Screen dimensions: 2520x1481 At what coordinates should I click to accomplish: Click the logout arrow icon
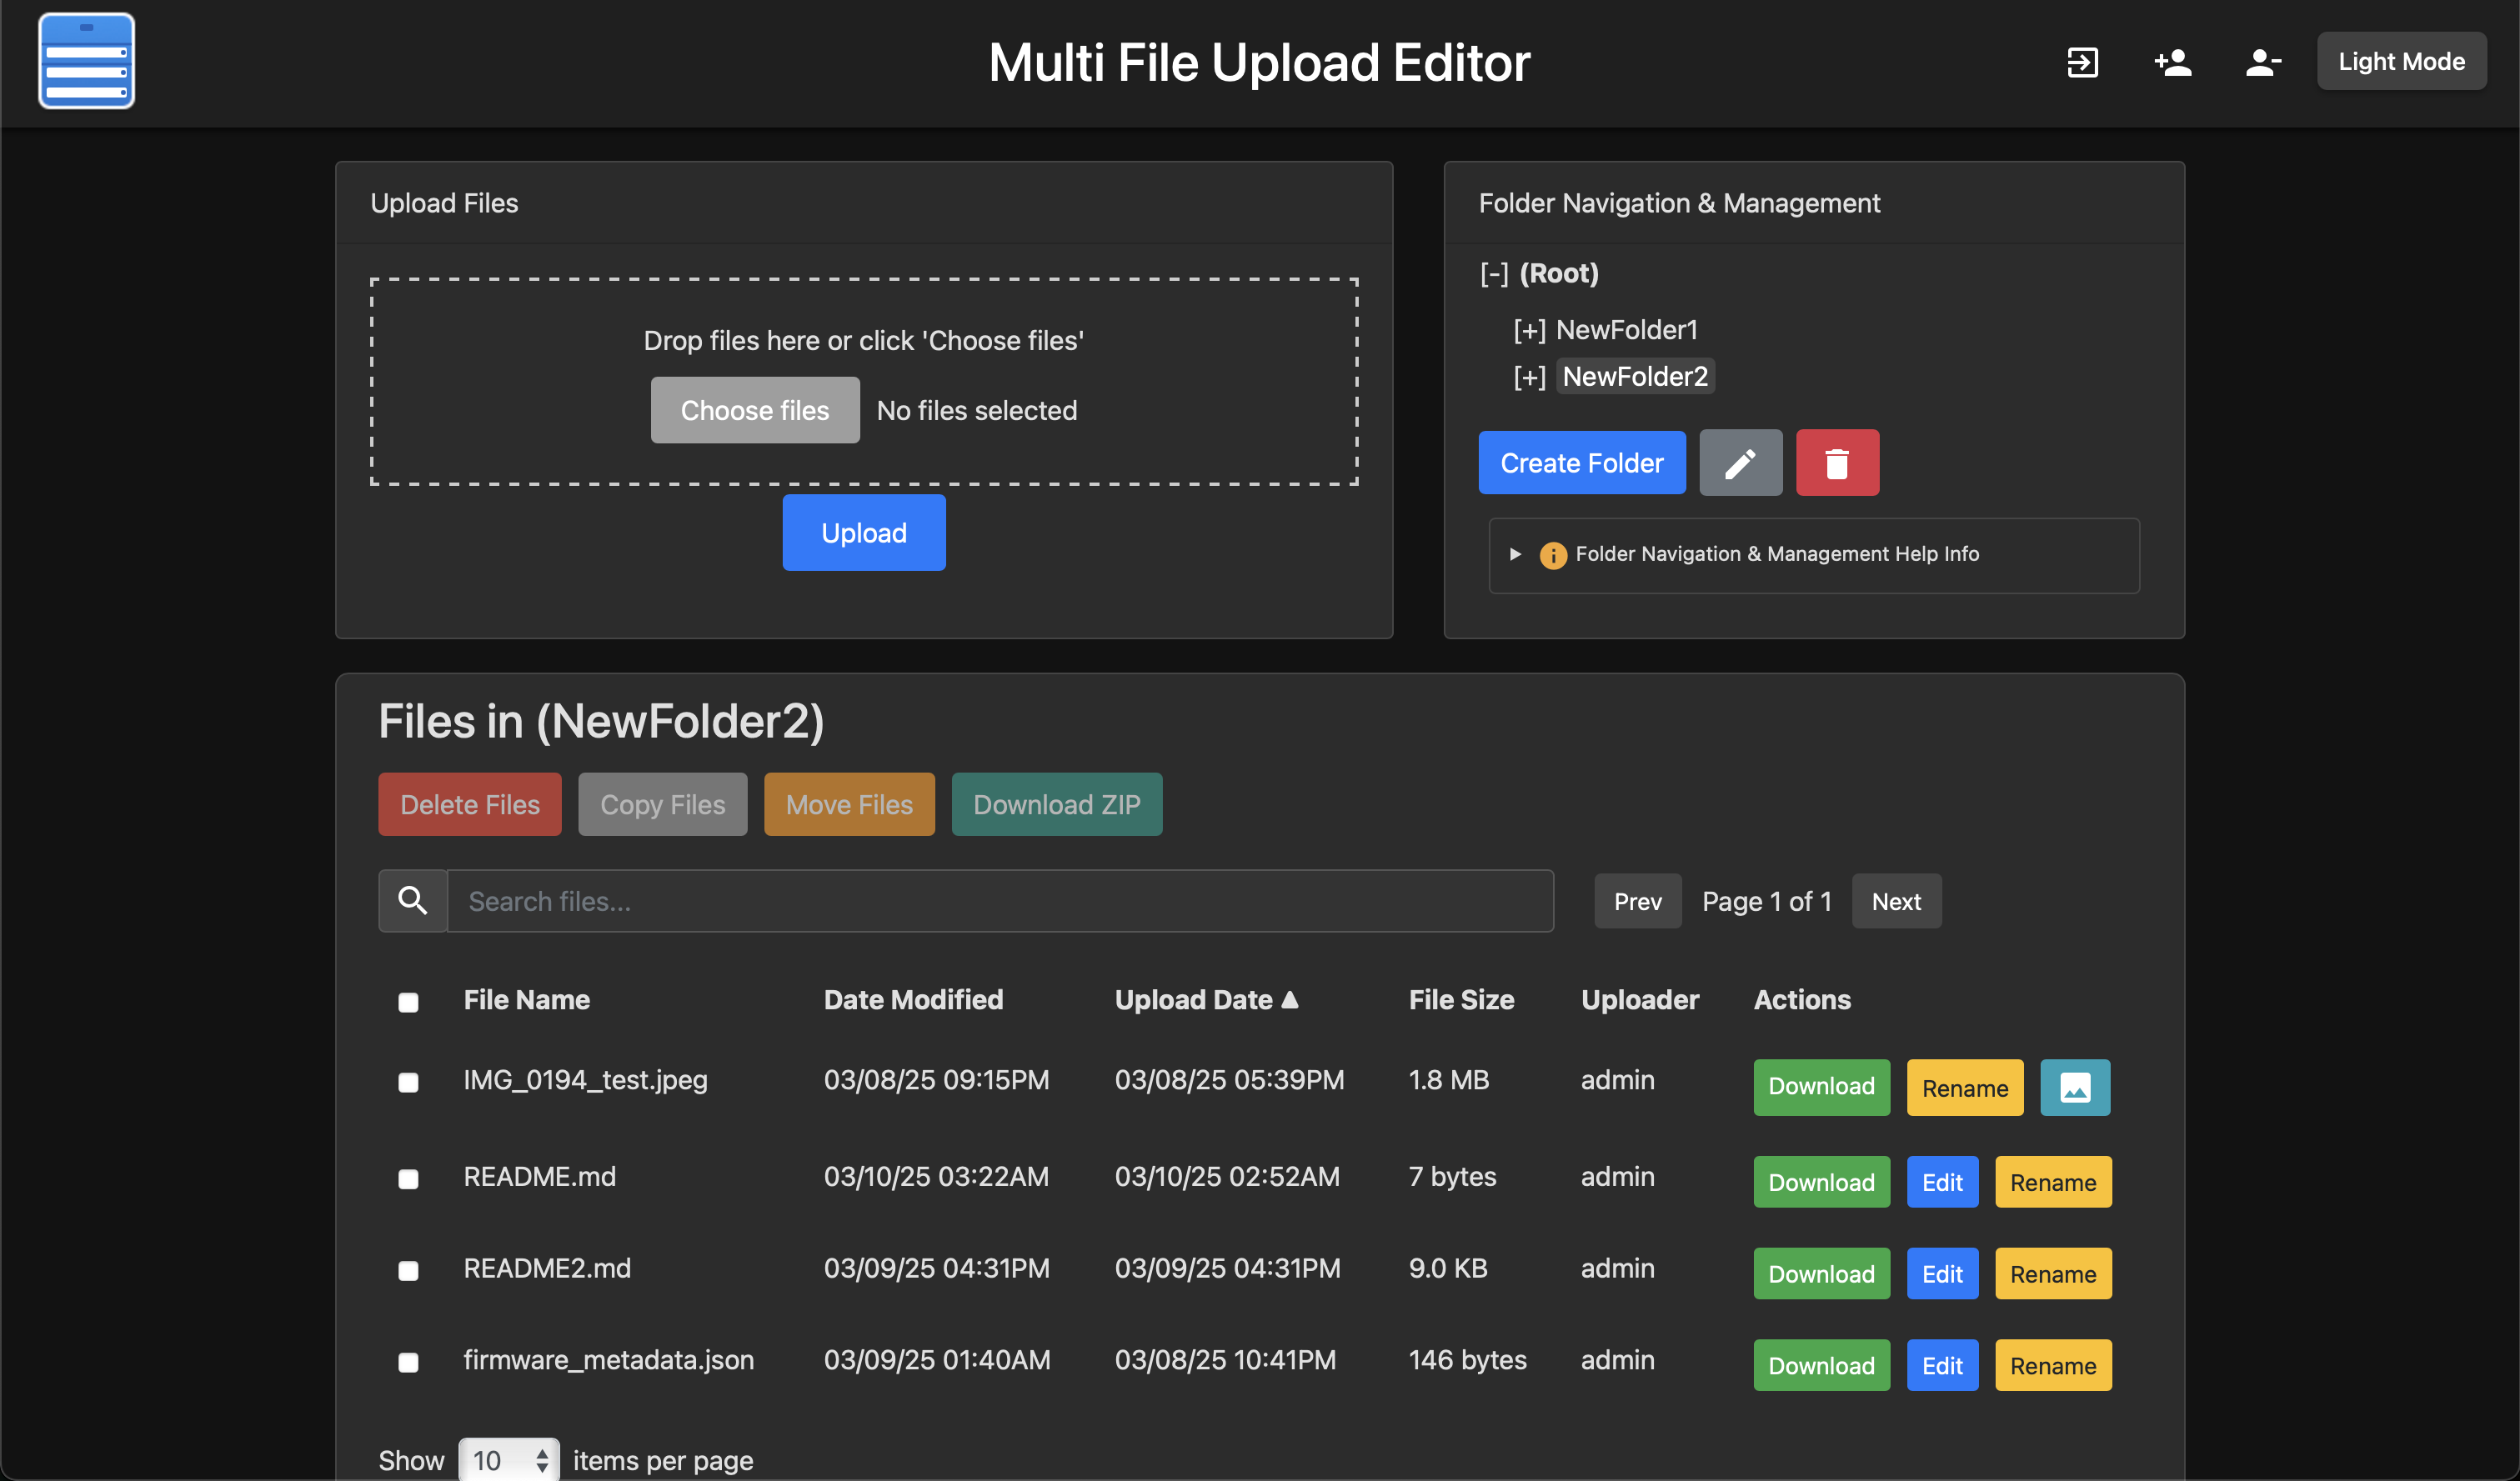click(x=2082, y=62)
